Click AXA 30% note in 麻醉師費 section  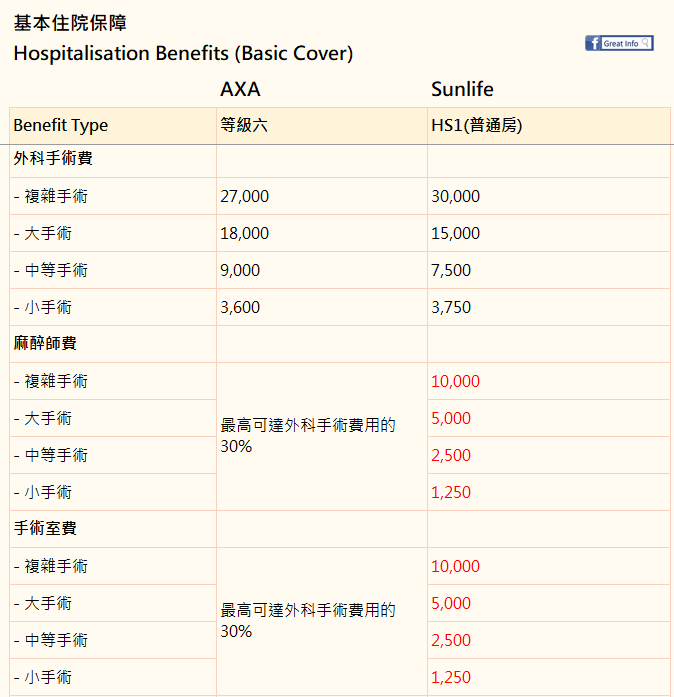308,436
